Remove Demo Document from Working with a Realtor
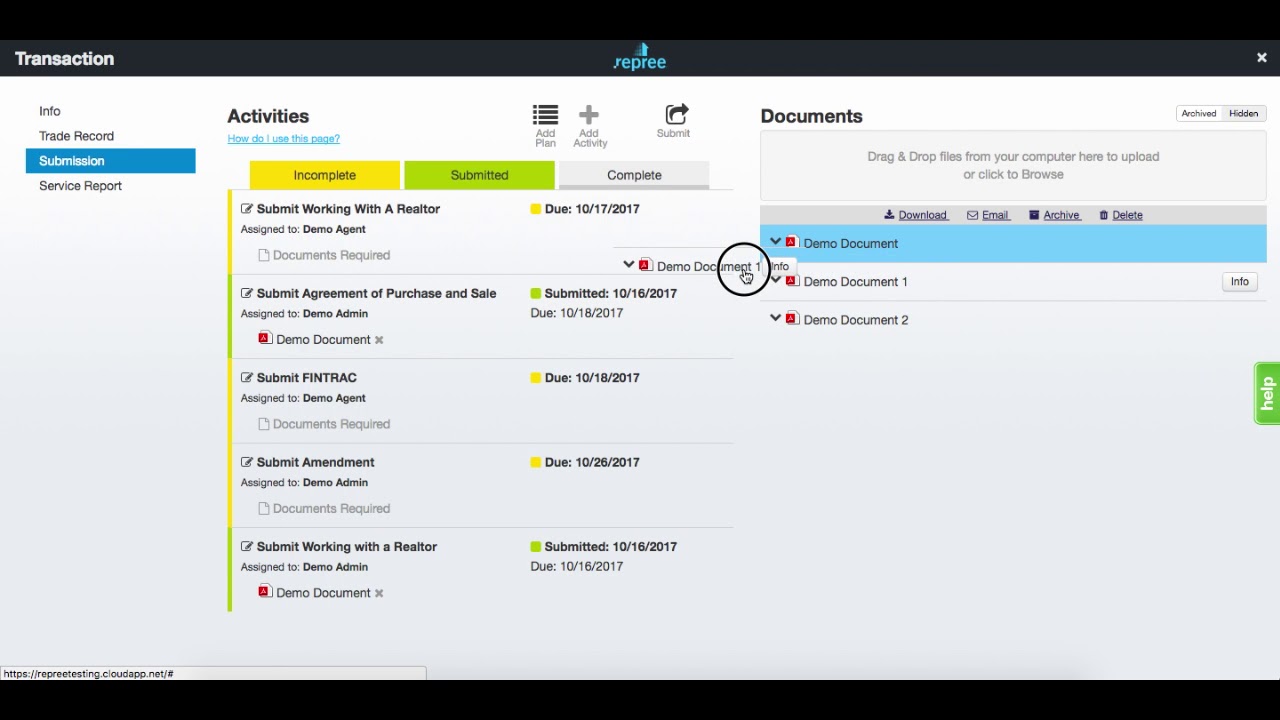 click(x=379, y=593)
